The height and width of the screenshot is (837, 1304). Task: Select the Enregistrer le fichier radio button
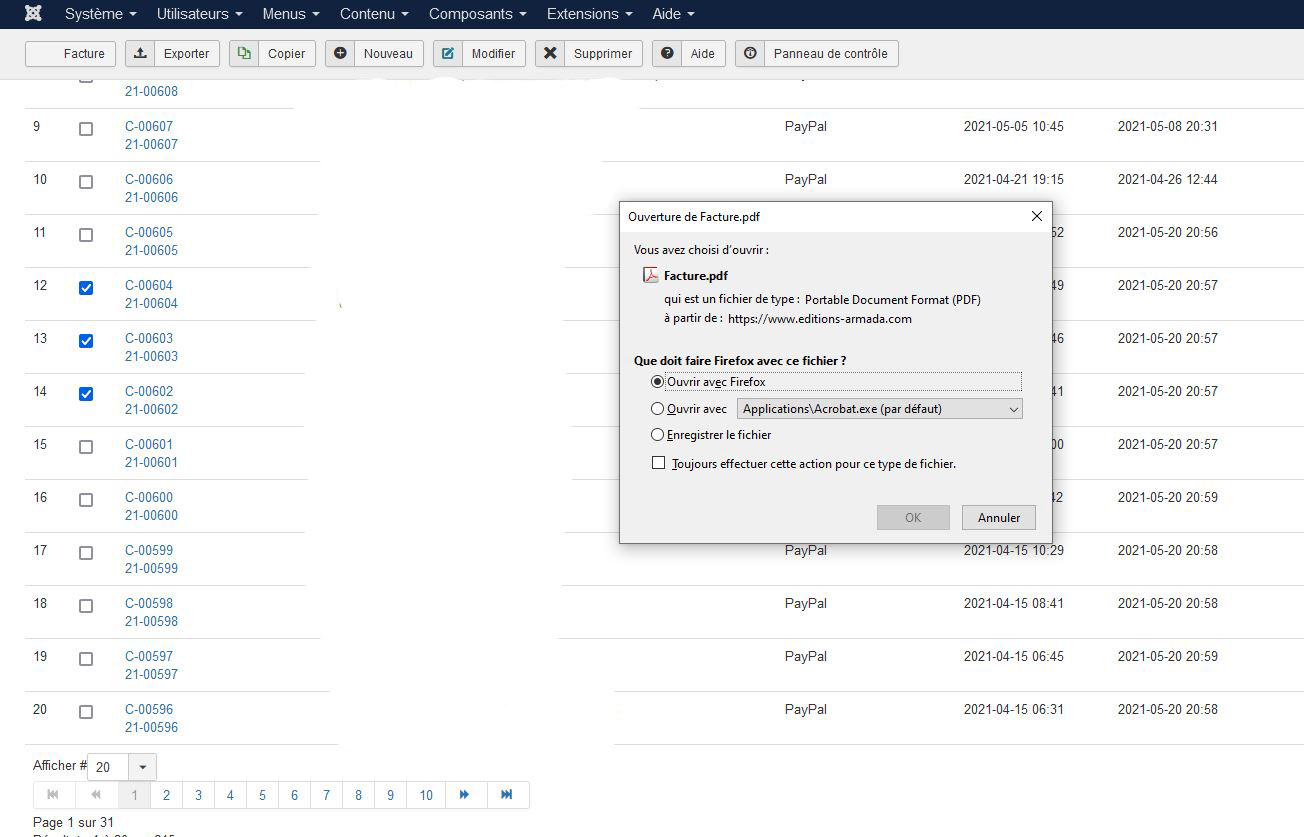(657, 435)
